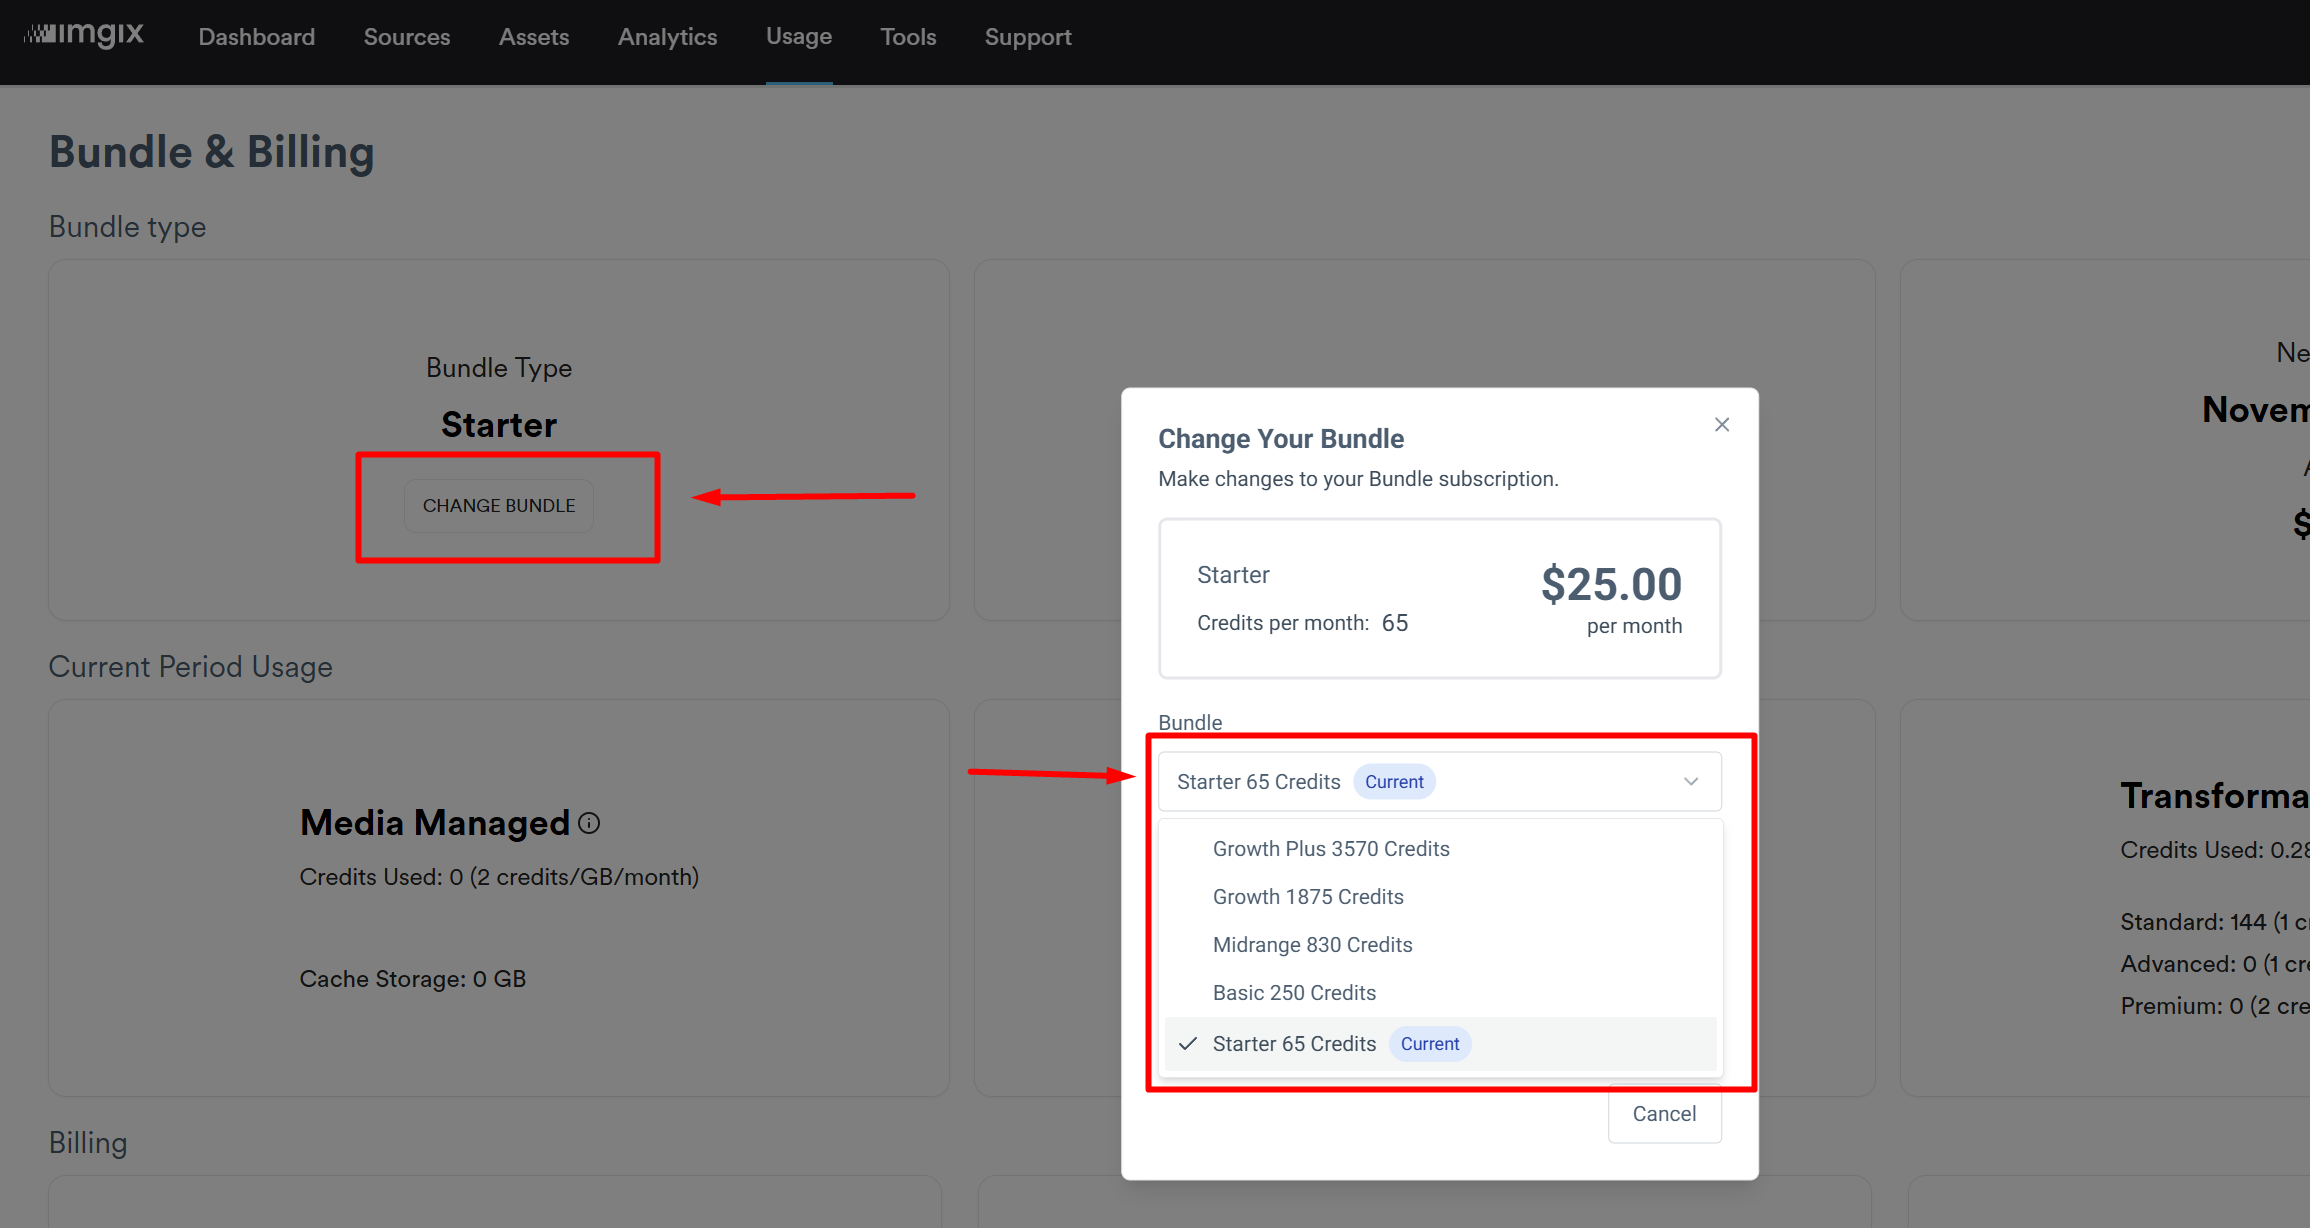2310x1228 pixels.
Task: Open the Support page
Action: click(1028, 37)
